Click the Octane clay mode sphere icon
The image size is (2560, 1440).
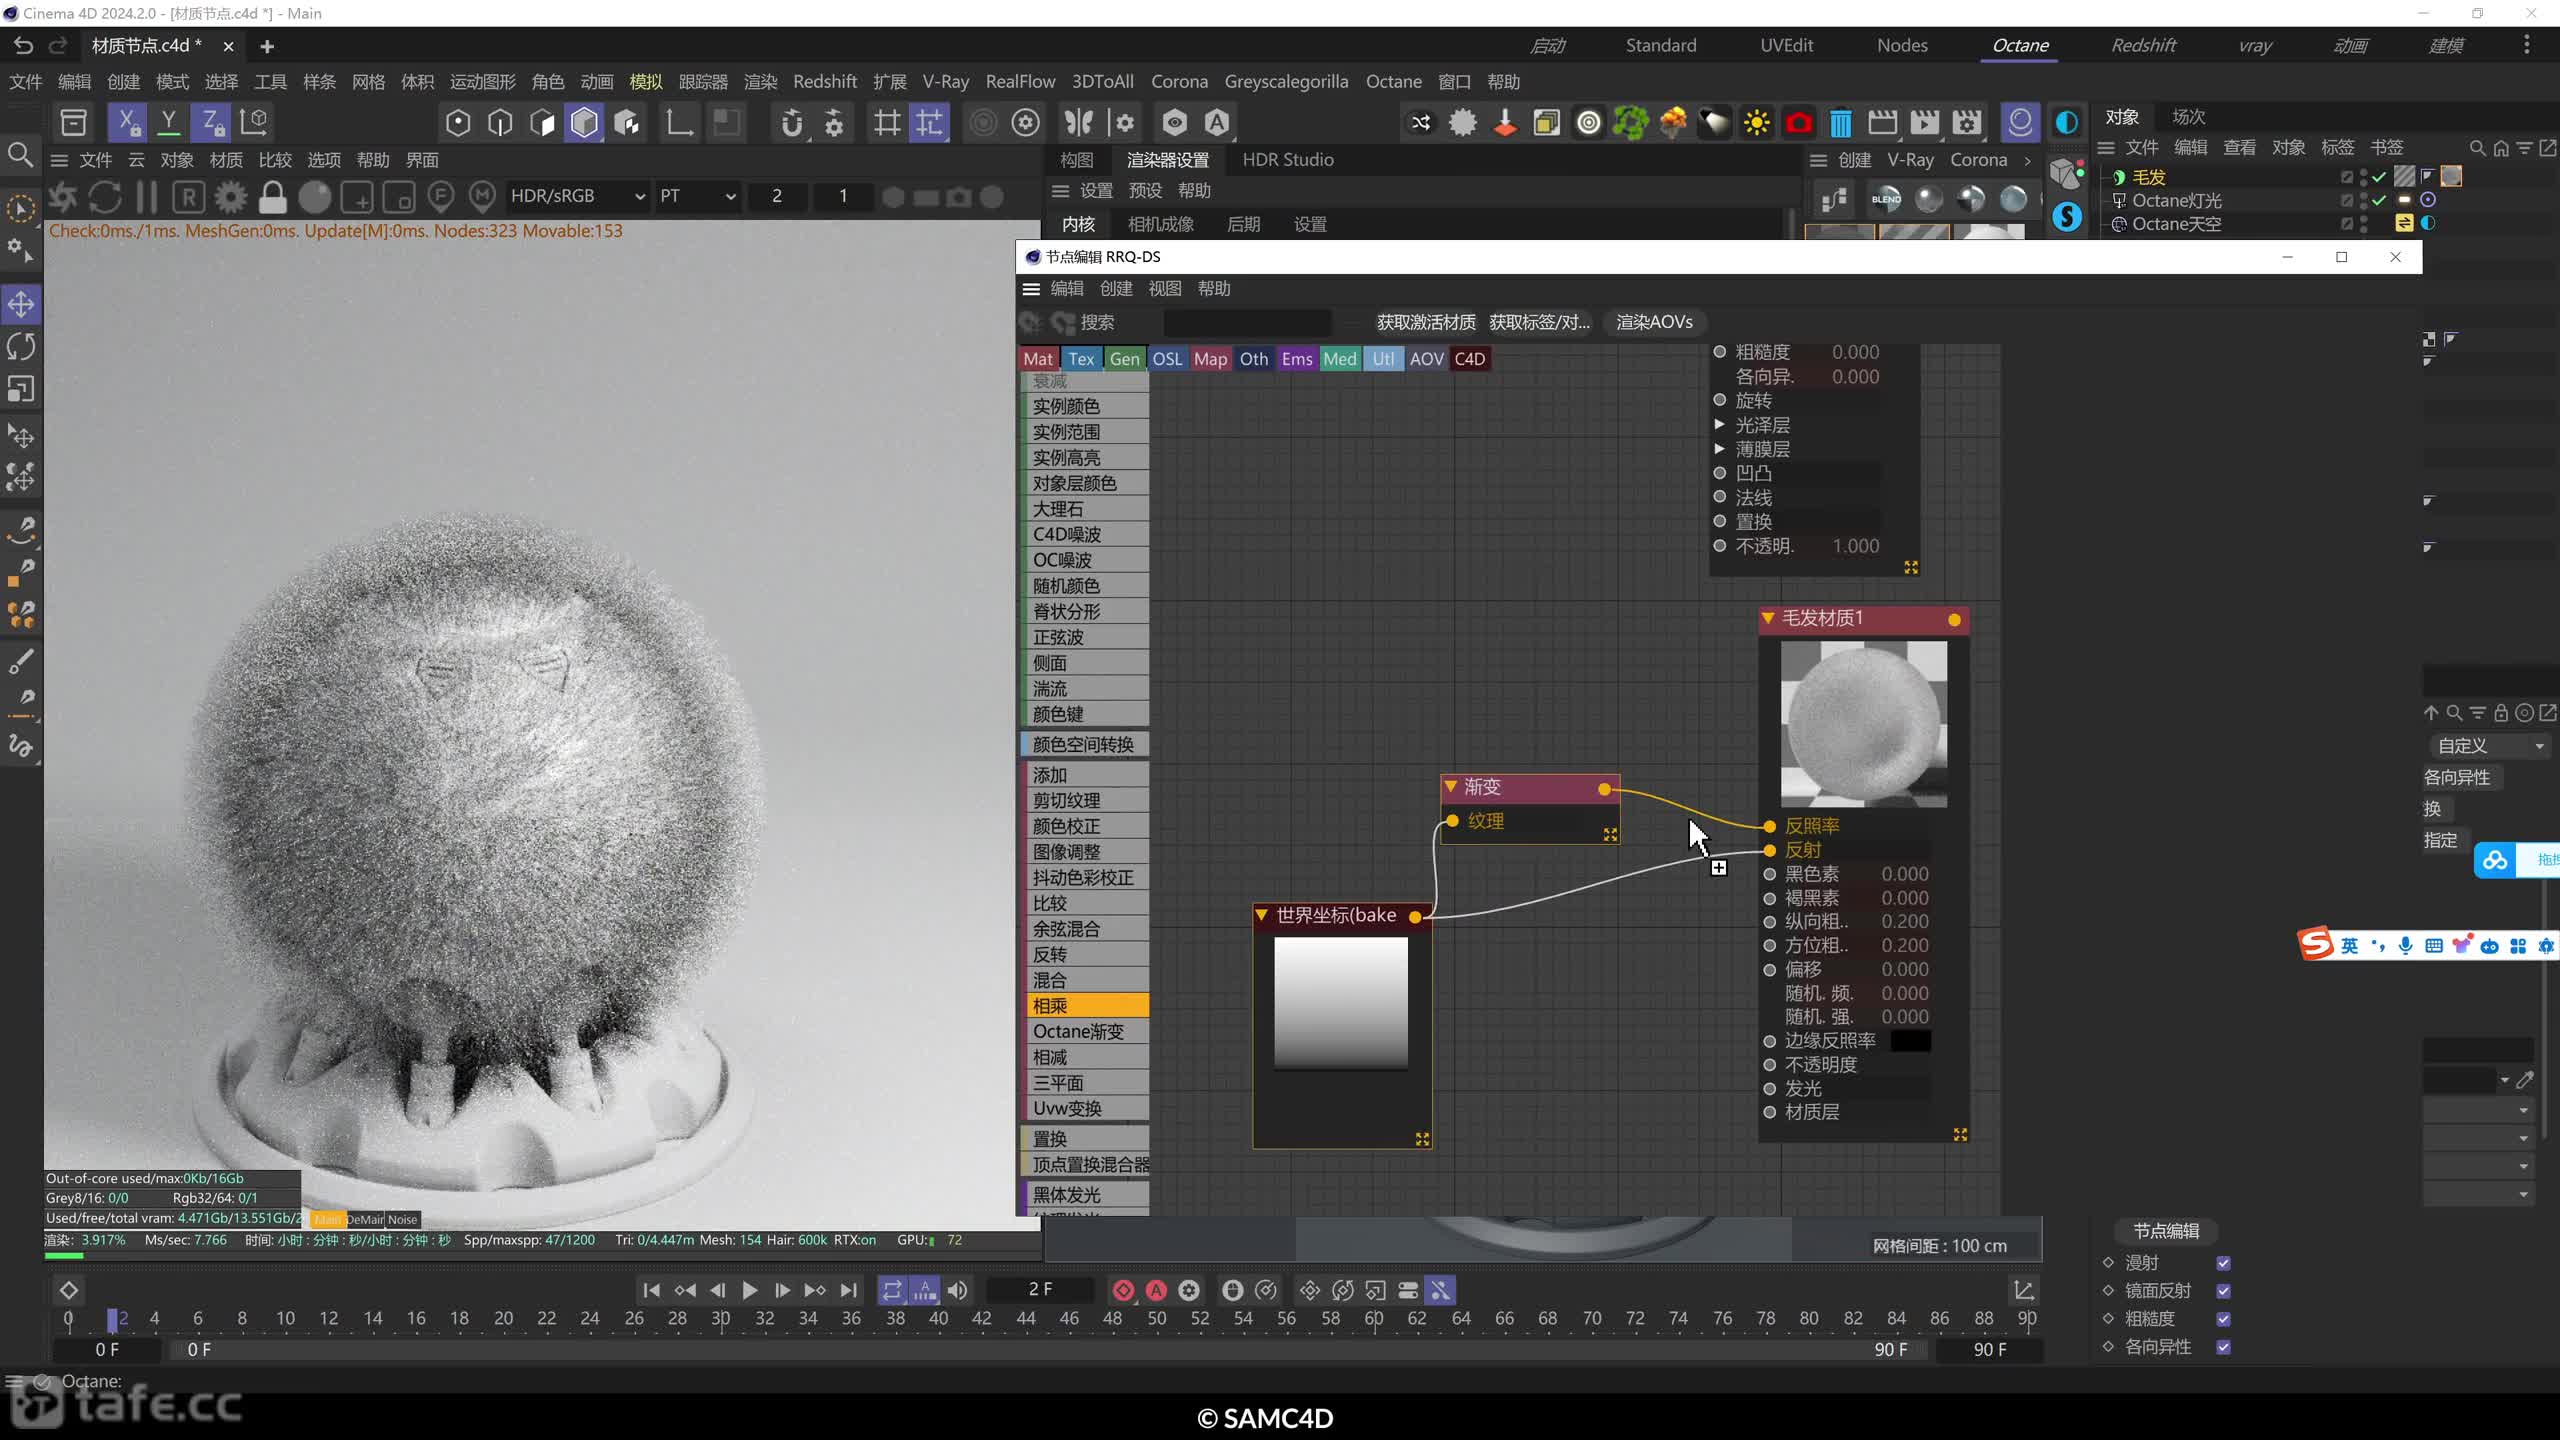(x=314, y=197)
